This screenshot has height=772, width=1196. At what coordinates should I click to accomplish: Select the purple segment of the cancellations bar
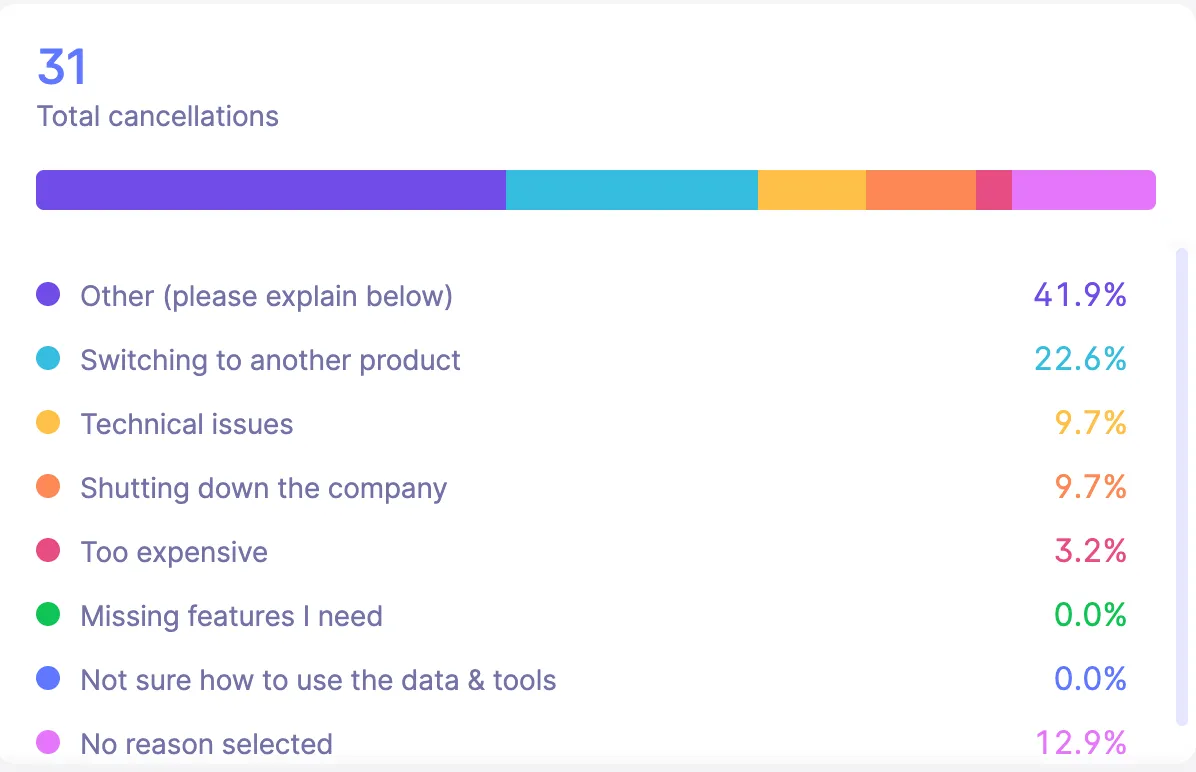coord(271,190)
